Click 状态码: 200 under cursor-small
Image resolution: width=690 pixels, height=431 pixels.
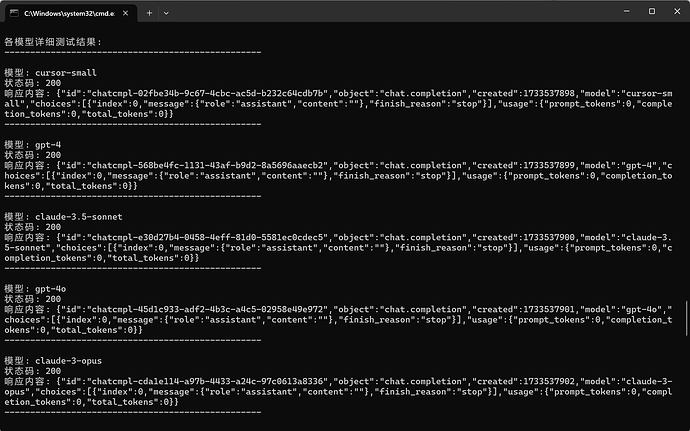(x=33, y=83)
